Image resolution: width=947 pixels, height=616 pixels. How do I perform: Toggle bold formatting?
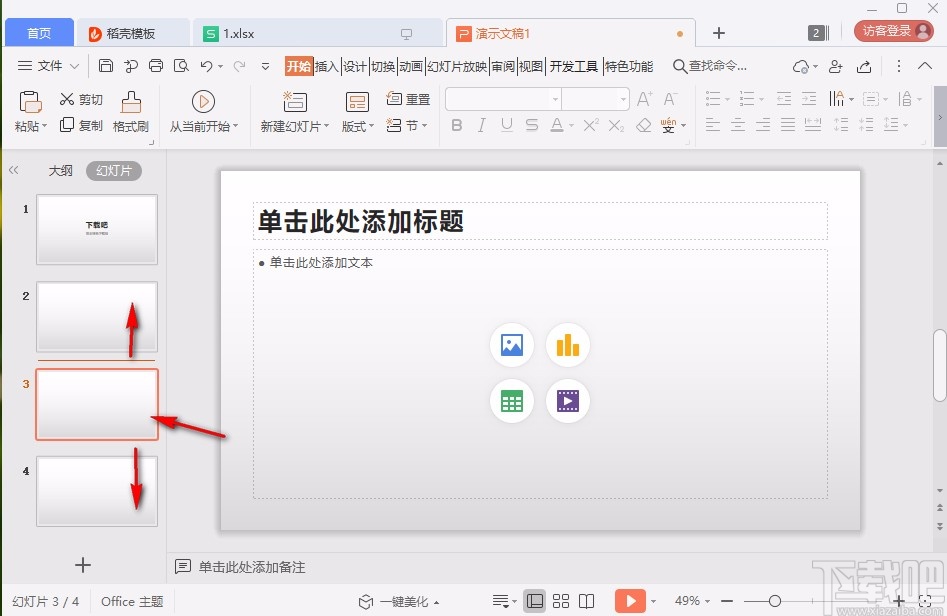[x=457, y=125]
